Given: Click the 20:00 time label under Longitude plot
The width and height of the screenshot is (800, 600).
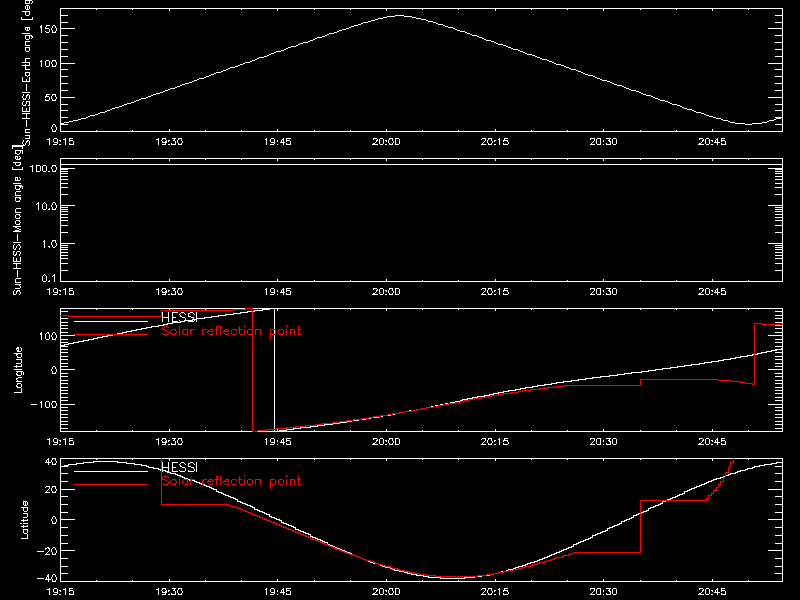Looking at the screenshot, I should click(386, 441).
